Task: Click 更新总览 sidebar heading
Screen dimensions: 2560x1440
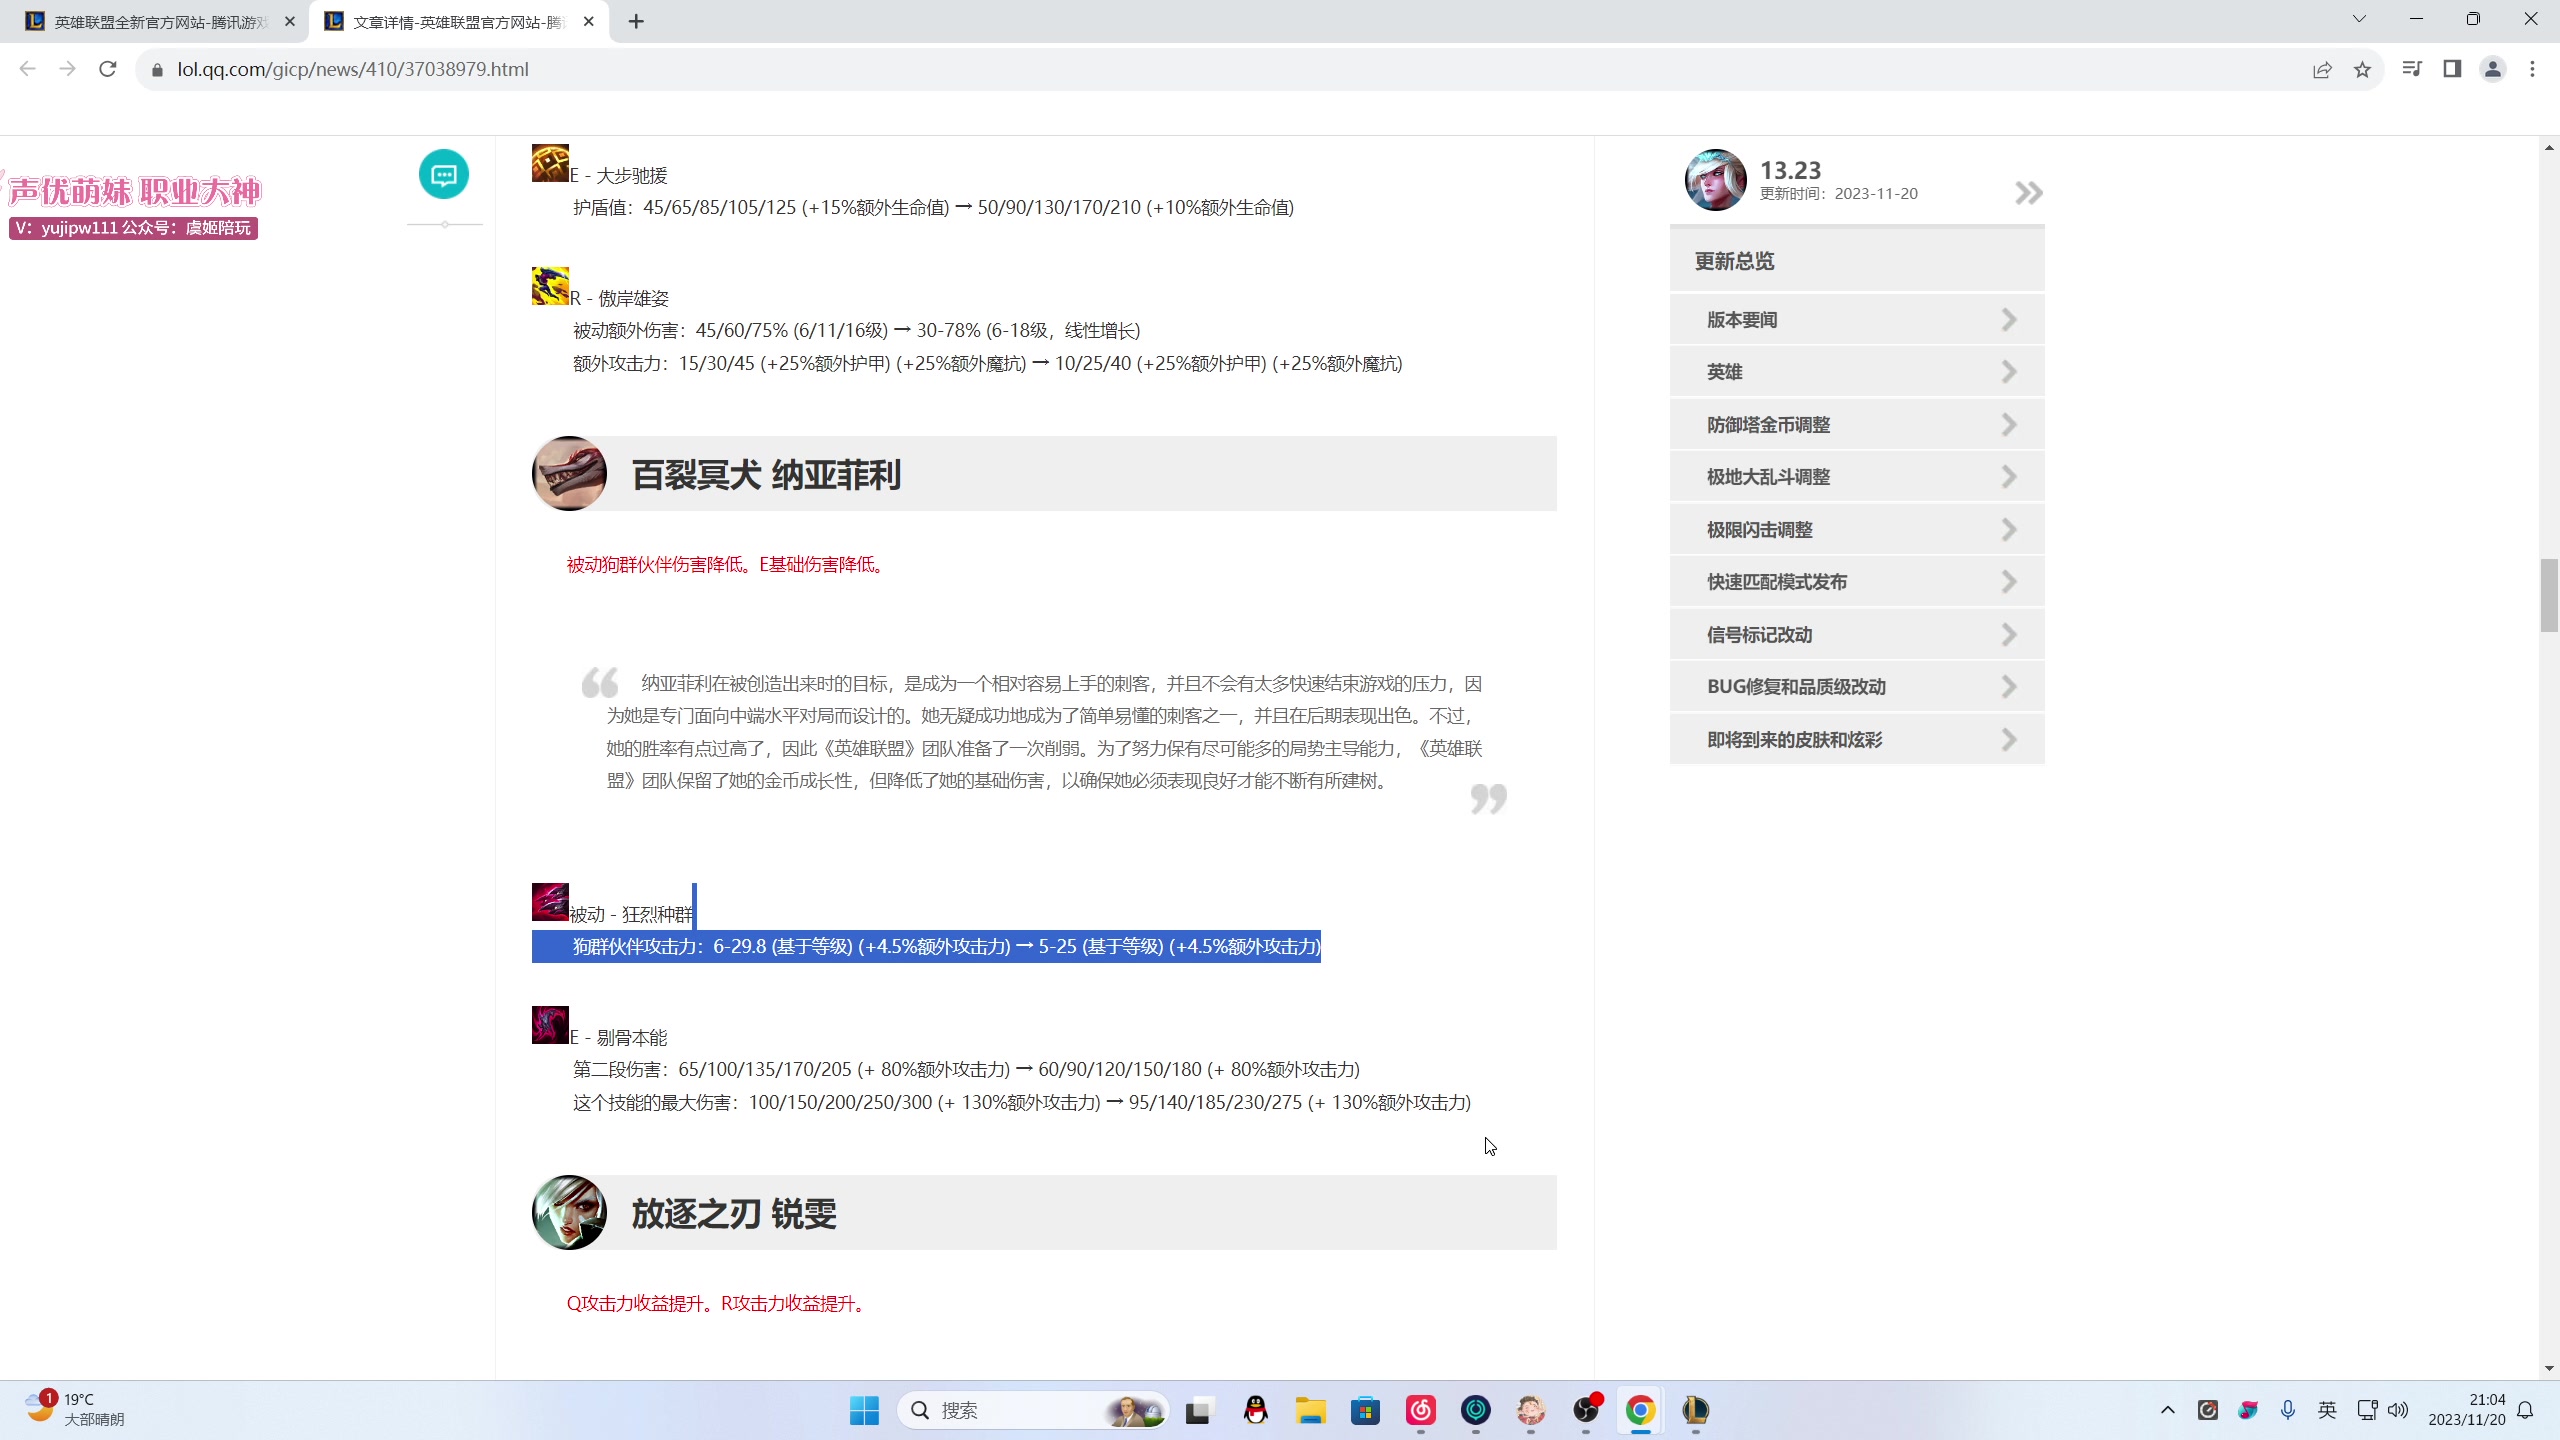Action: pos(1734,261)
